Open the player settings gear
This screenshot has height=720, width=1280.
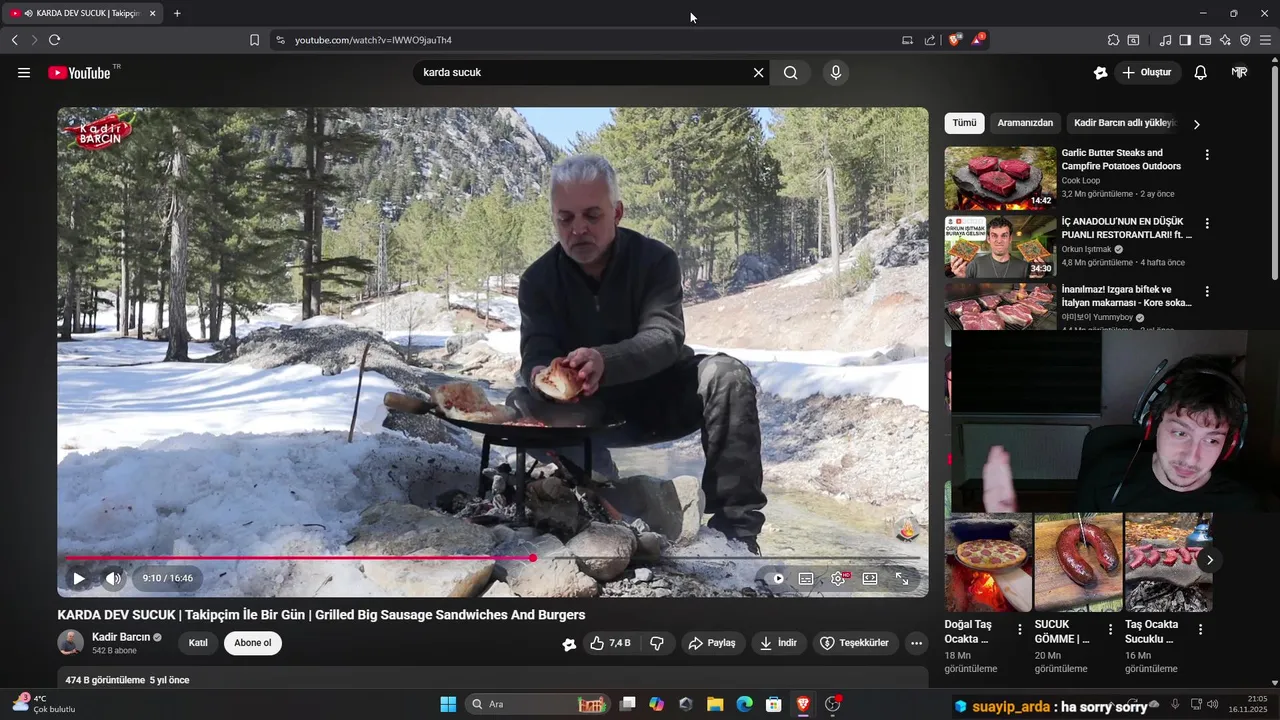coord(838,578)
